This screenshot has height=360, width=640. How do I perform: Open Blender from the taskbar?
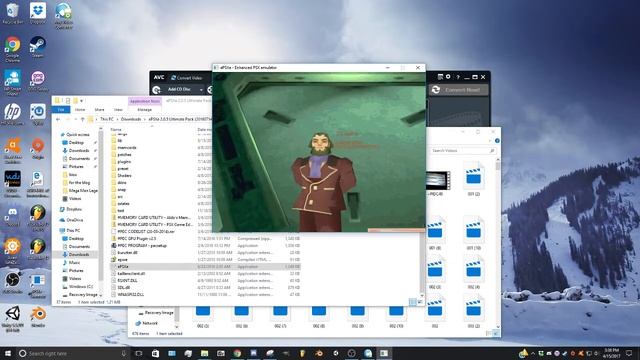coord(319,353)
